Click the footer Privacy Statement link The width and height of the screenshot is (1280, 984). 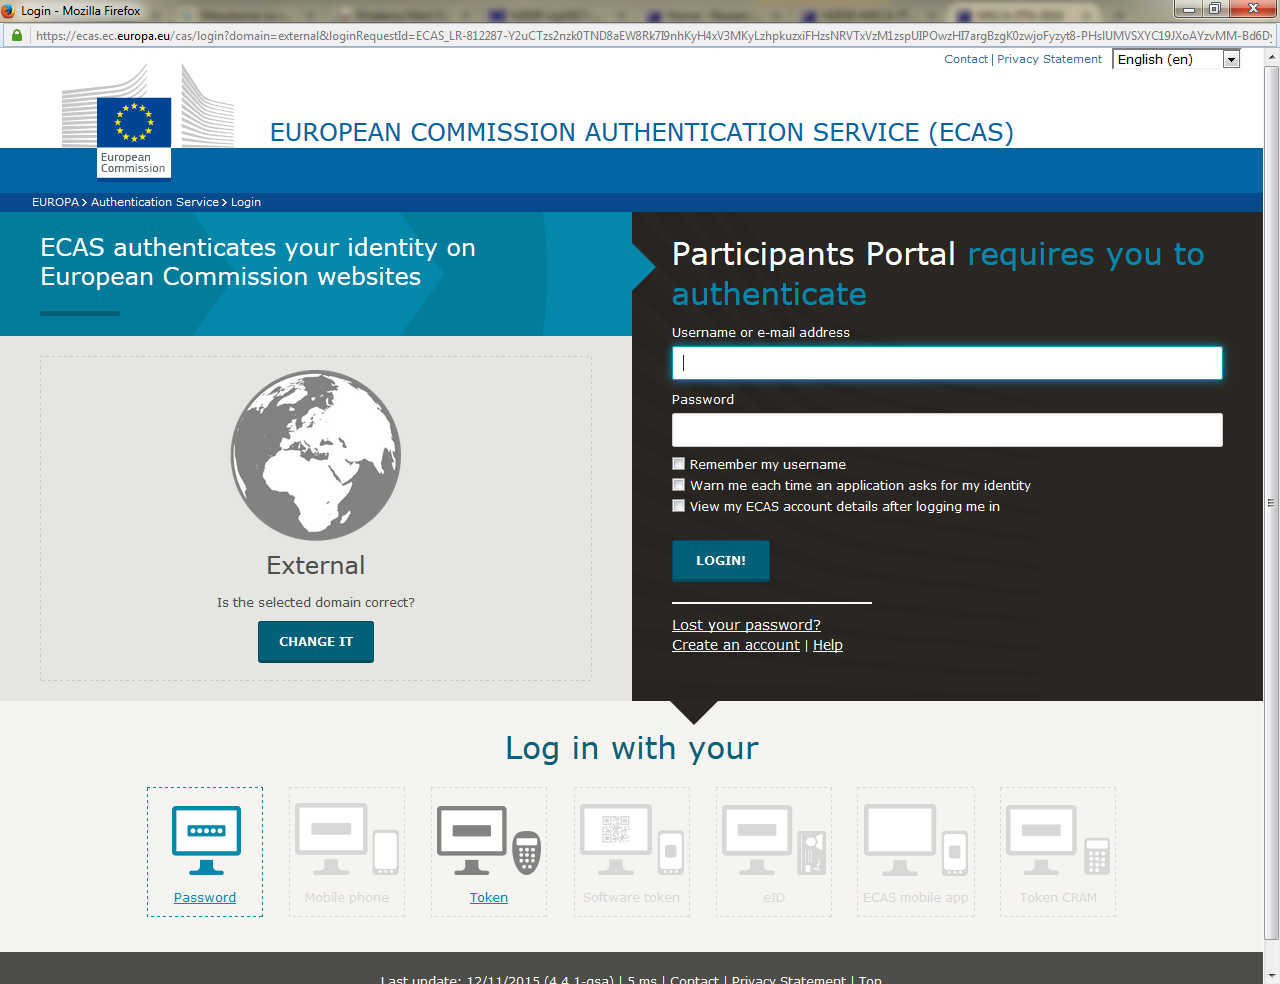789,980
